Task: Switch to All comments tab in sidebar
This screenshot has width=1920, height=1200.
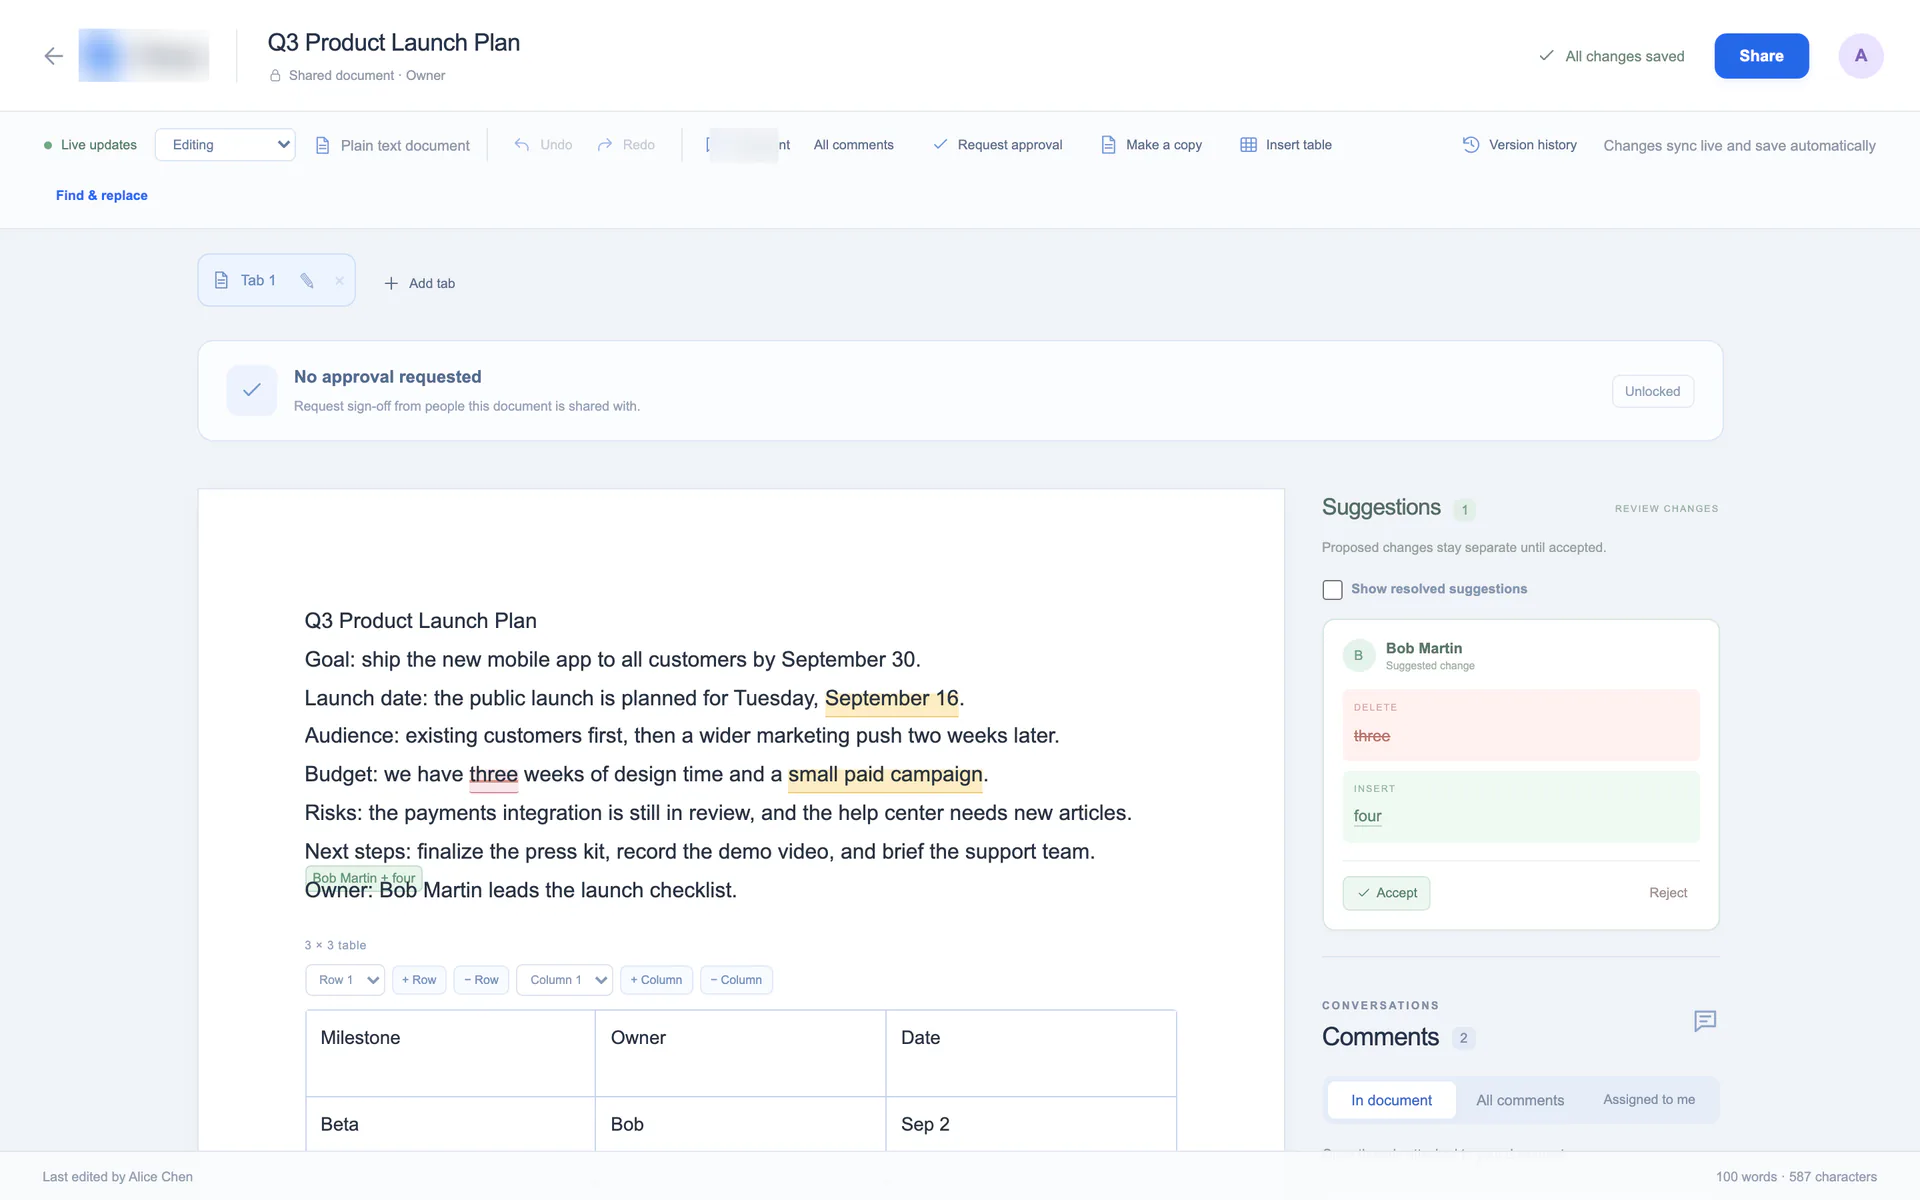Action: point(1520,1100)
